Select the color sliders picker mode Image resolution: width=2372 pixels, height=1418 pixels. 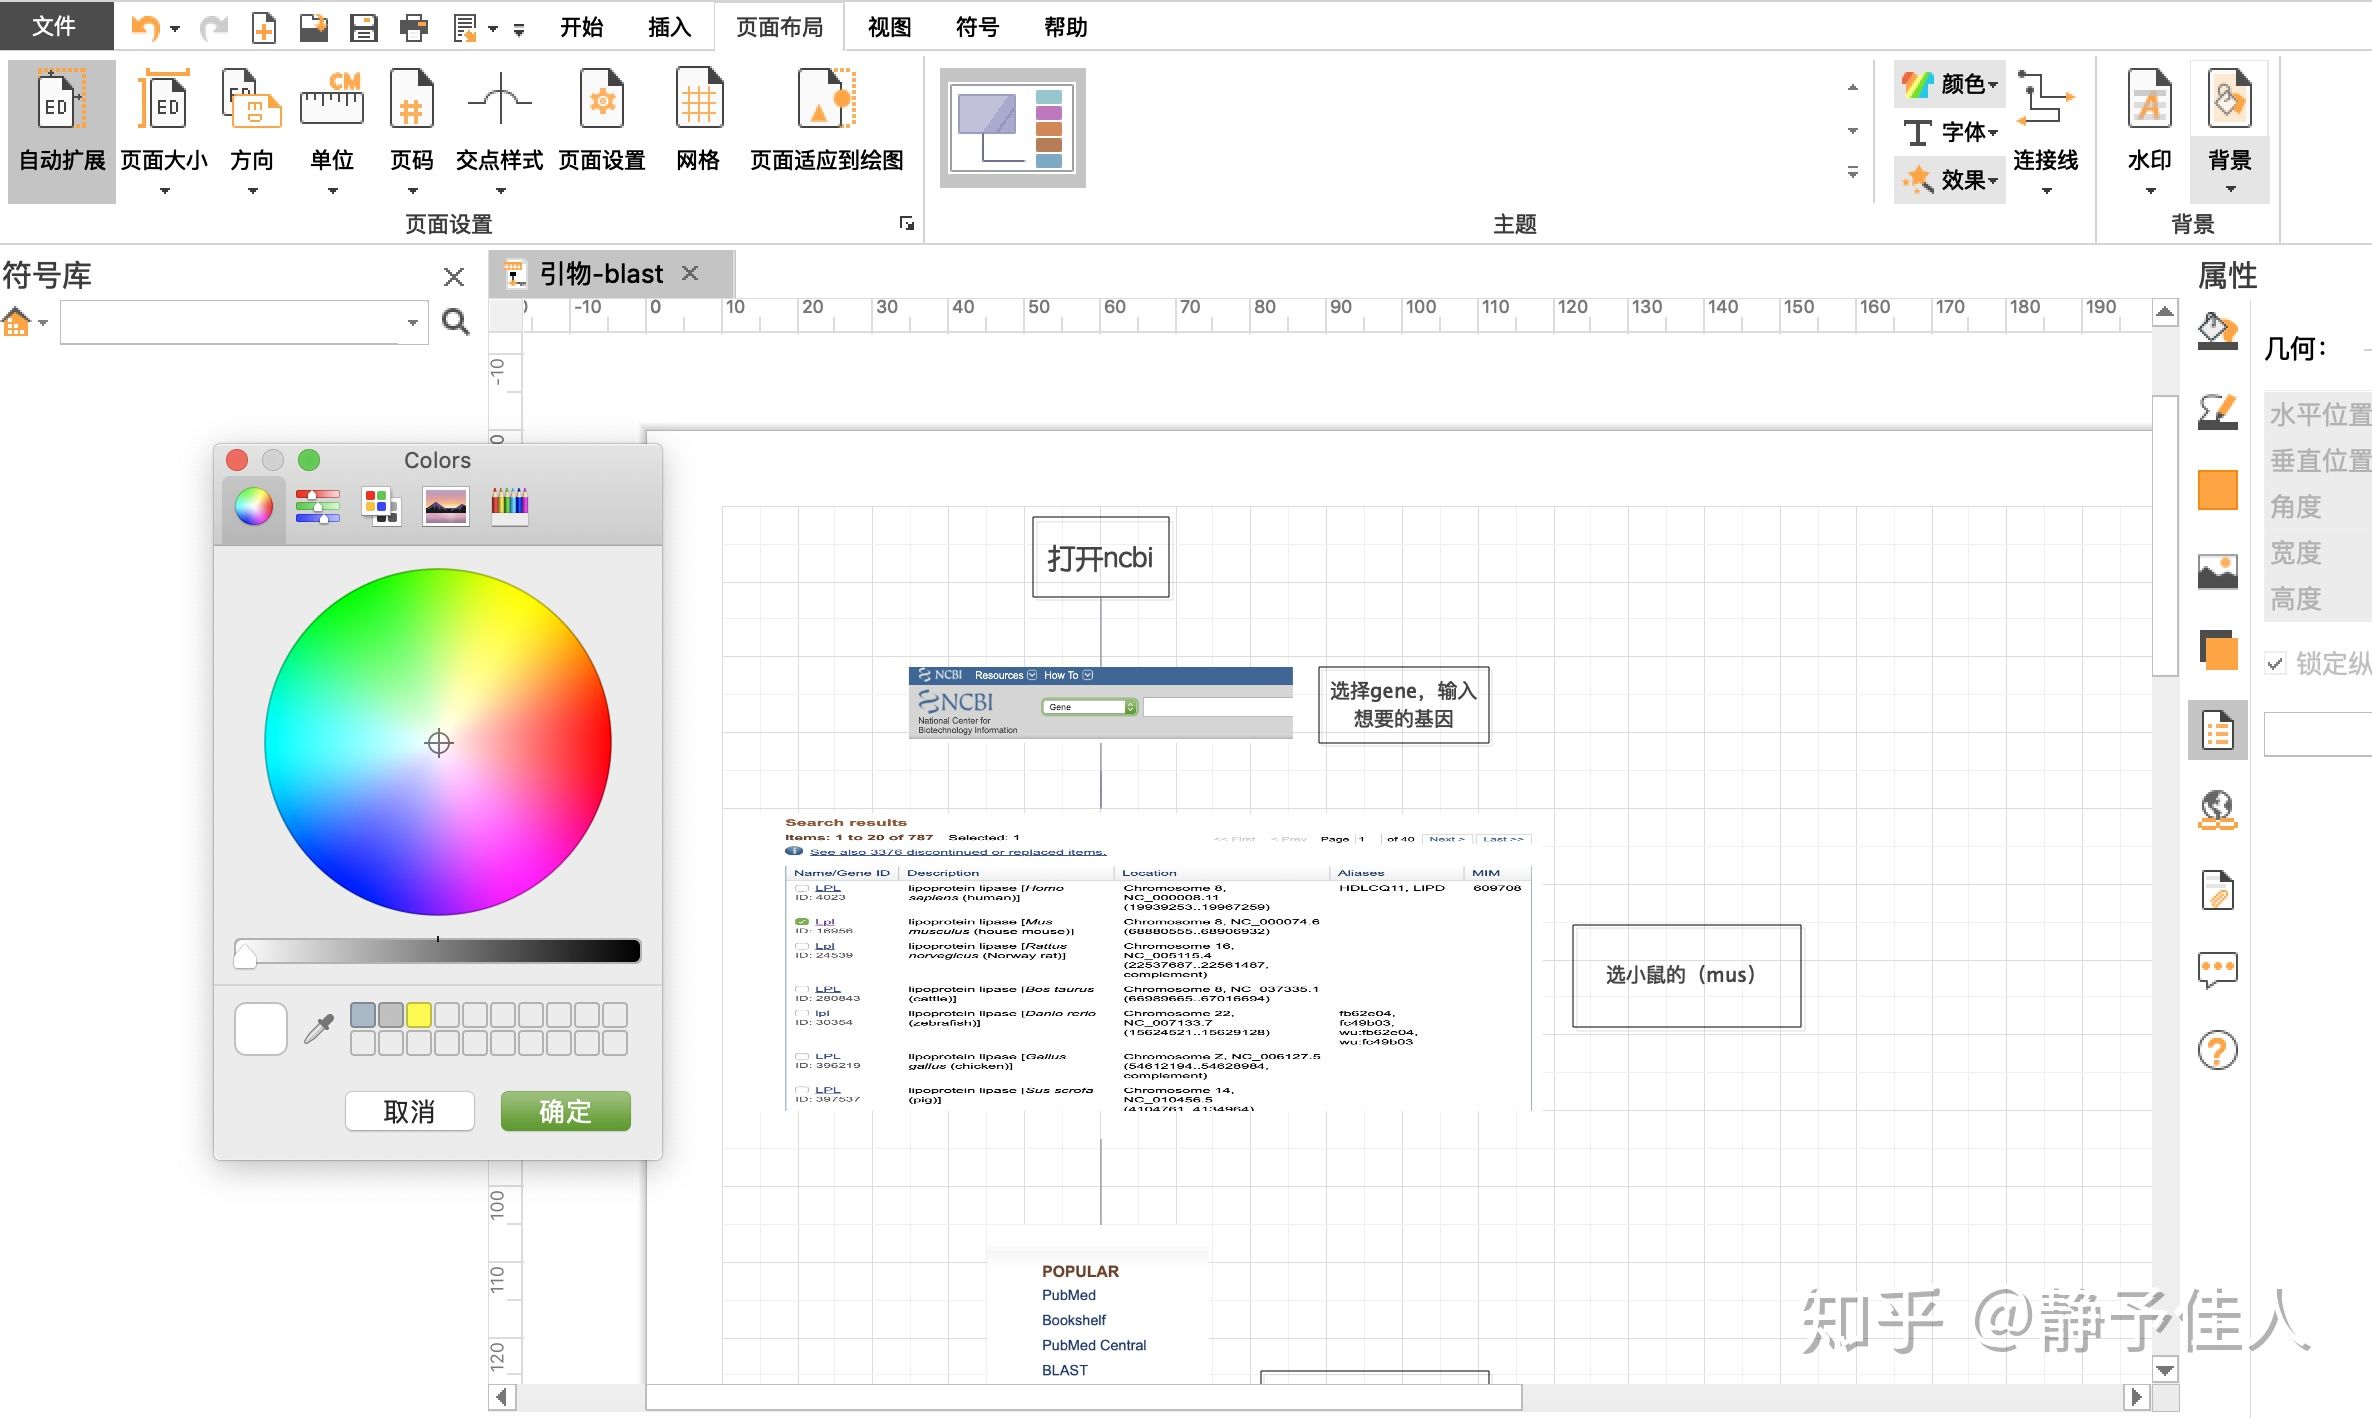(x=318, y=507)
